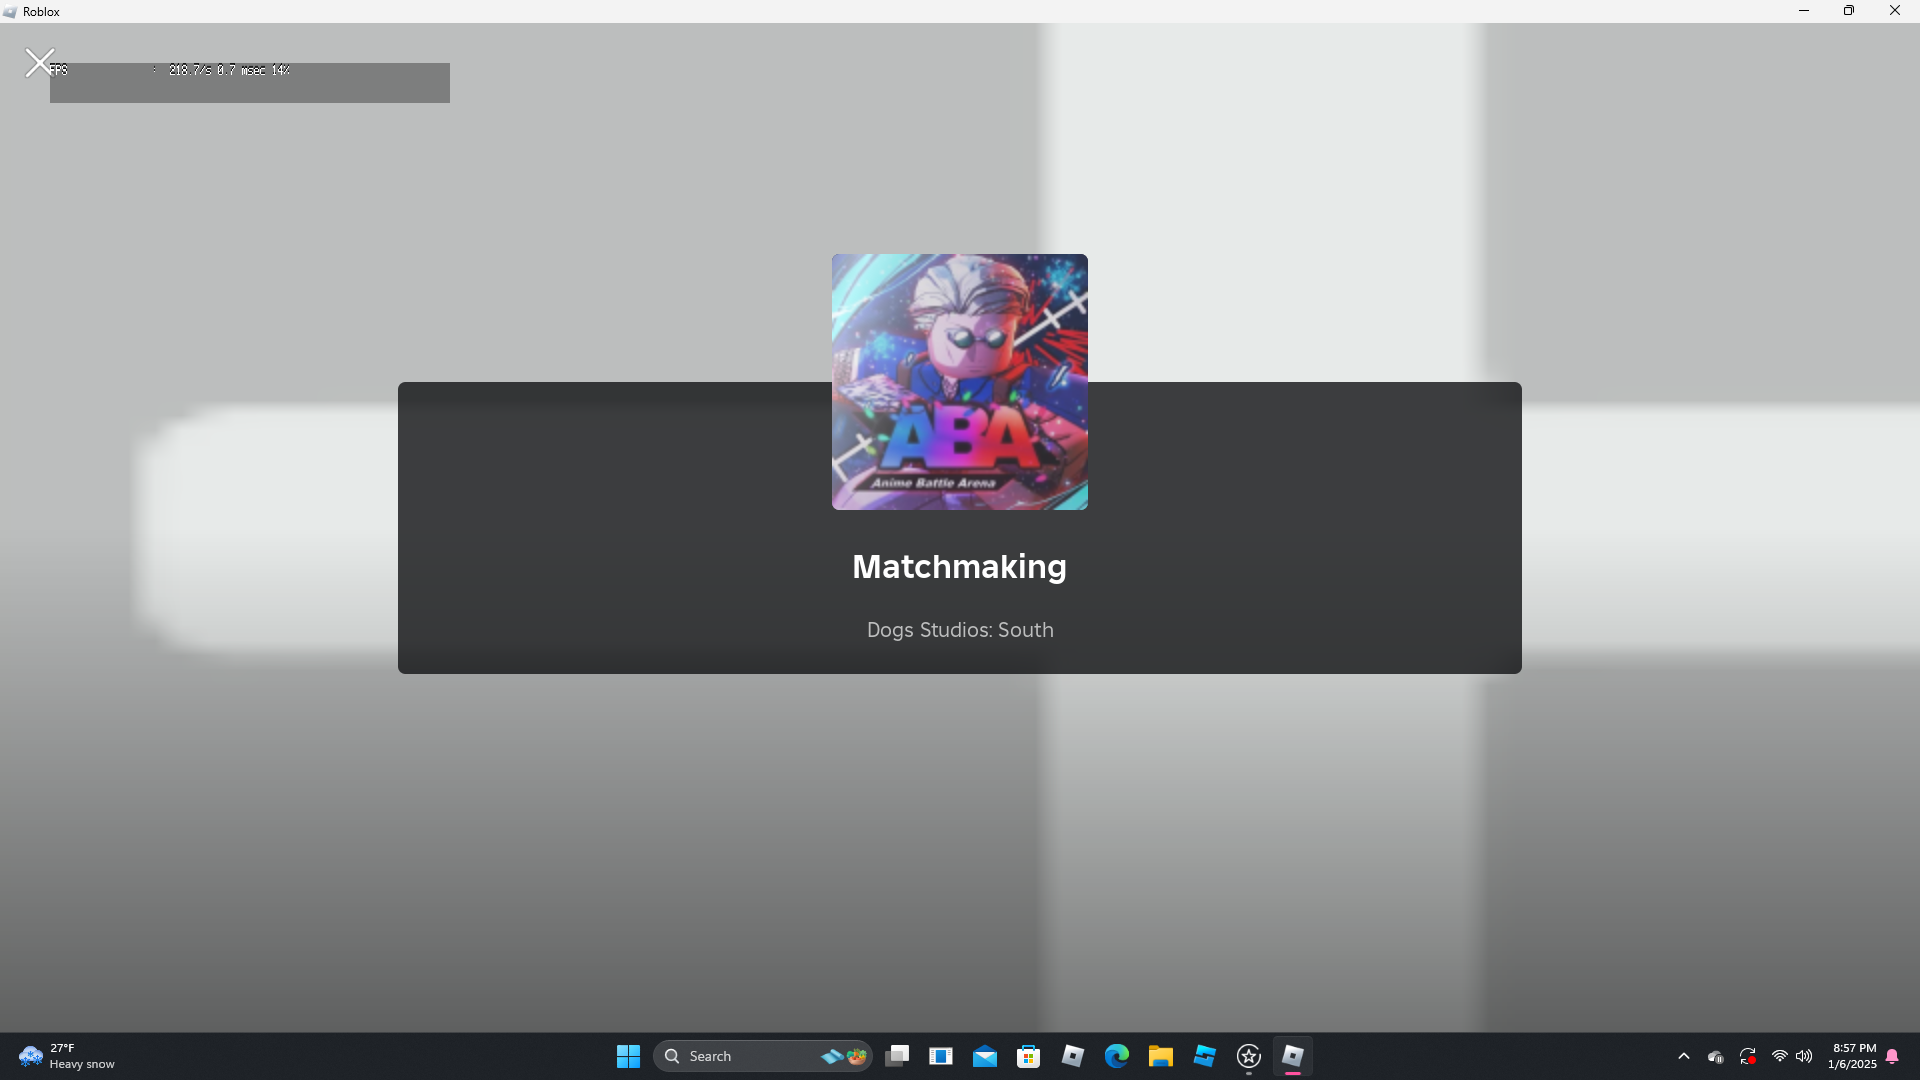This screenshot has height=1080, width=1920.
Task: Open Microsoft Edge browser
Action: click(x=1116, y=1056)
